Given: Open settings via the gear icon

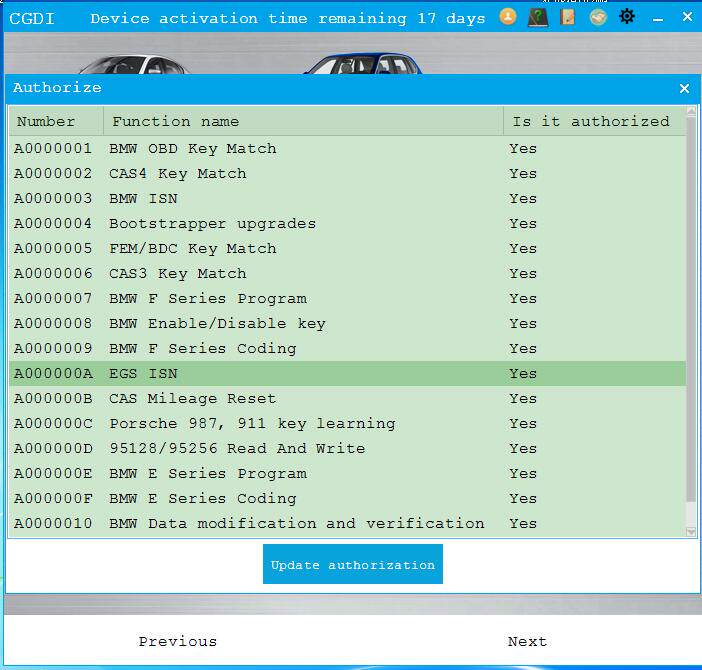Looking at the screenshot, I should coord(627,17).
